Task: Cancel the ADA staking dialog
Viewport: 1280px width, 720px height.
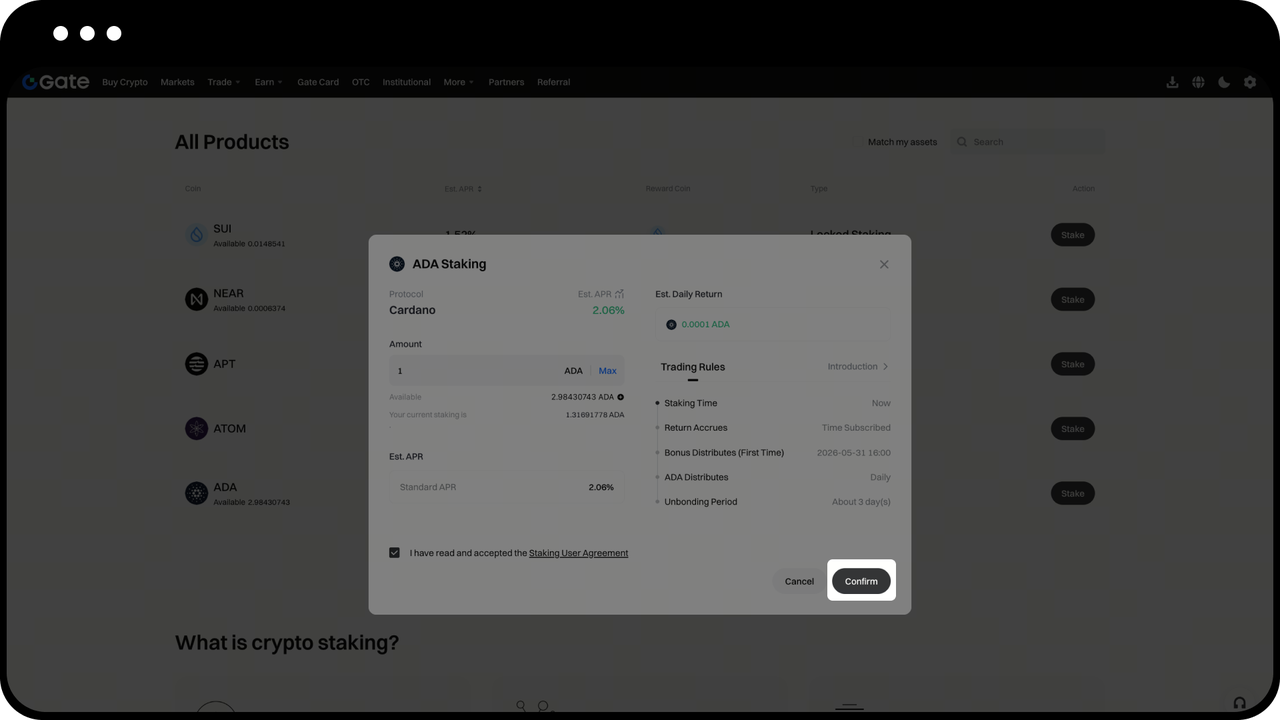Action: 799,581
